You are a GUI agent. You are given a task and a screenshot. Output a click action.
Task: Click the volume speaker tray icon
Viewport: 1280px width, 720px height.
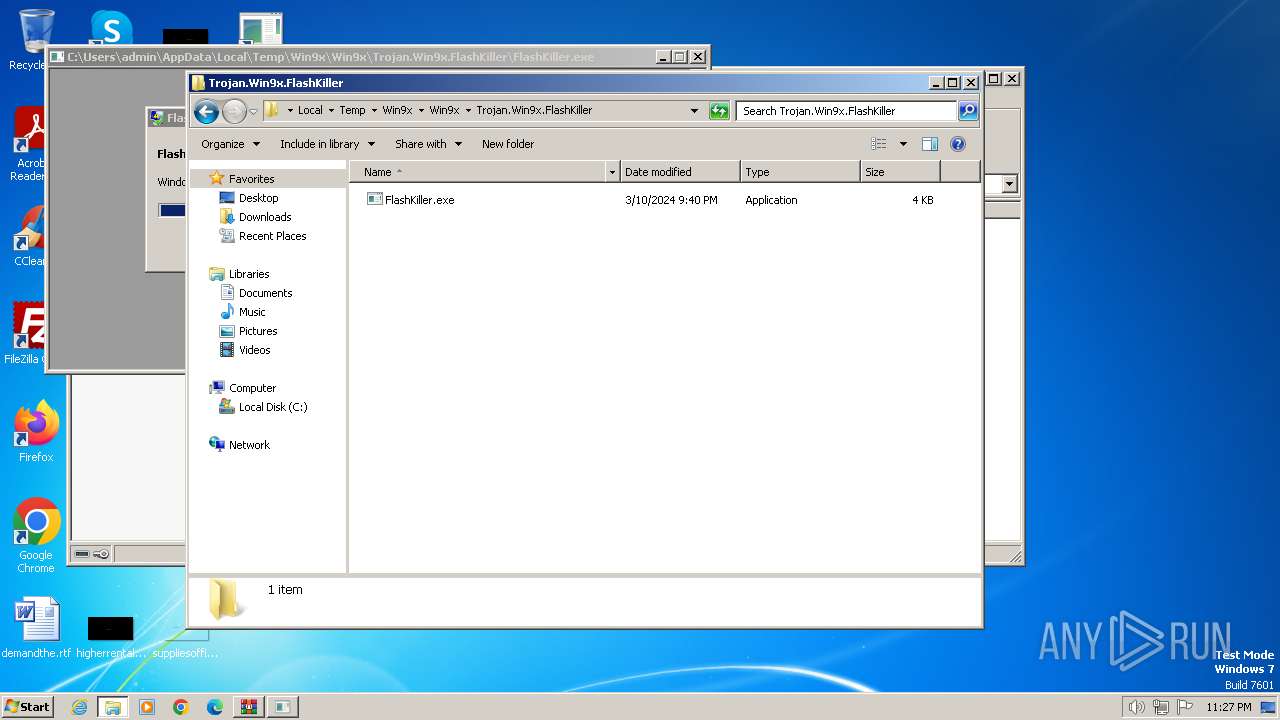tap(1136, 707)
